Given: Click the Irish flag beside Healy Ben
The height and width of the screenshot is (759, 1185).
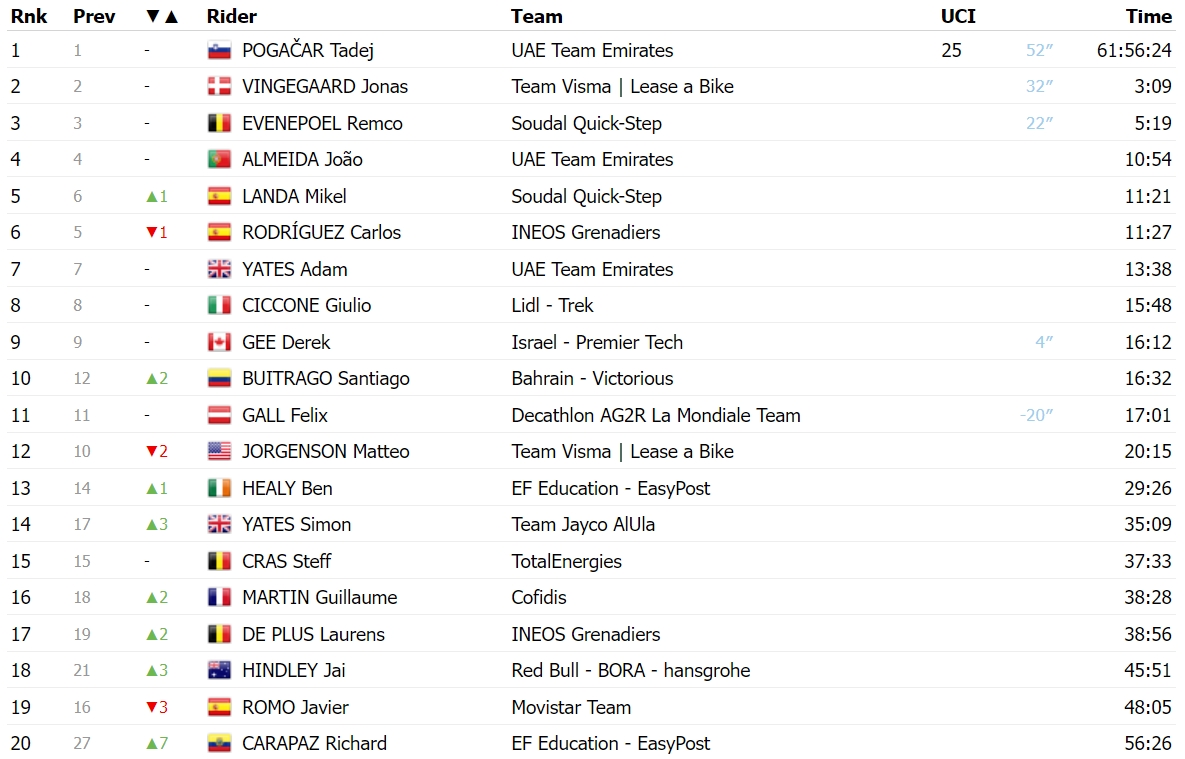Looking at the screenshot, I should point(219,488).
